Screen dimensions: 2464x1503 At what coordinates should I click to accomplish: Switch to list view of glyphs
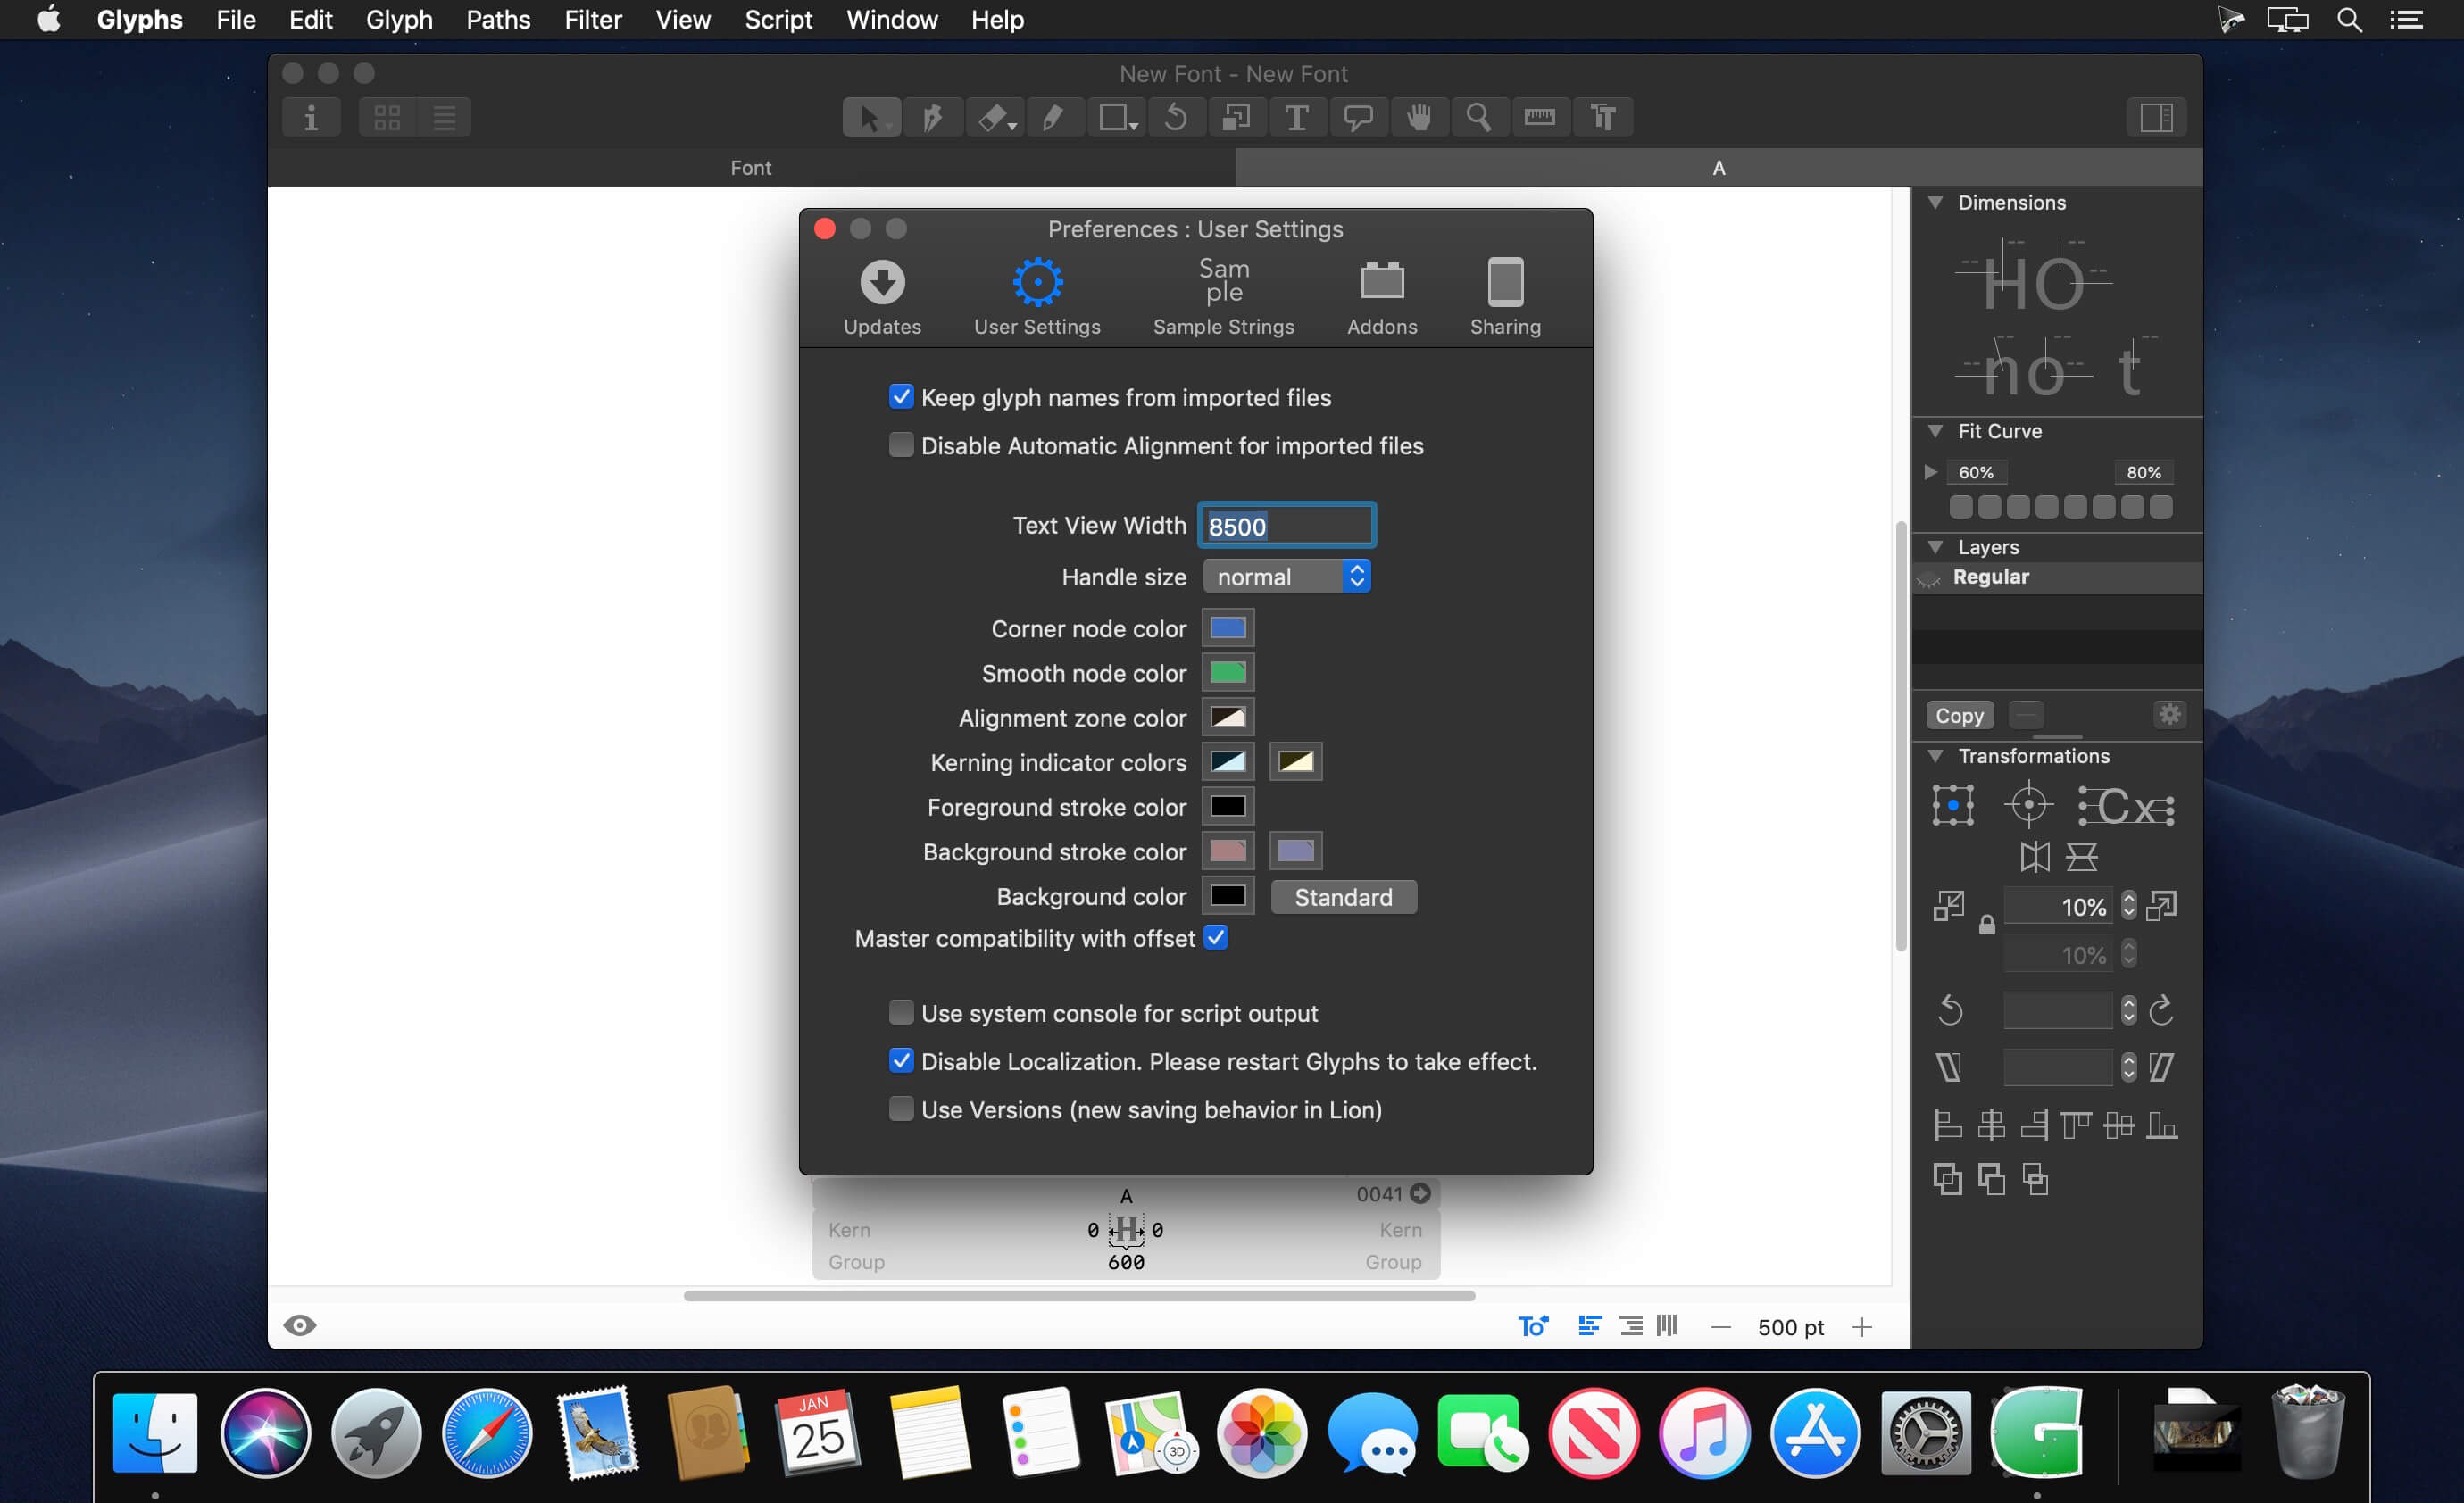point(444,117)
